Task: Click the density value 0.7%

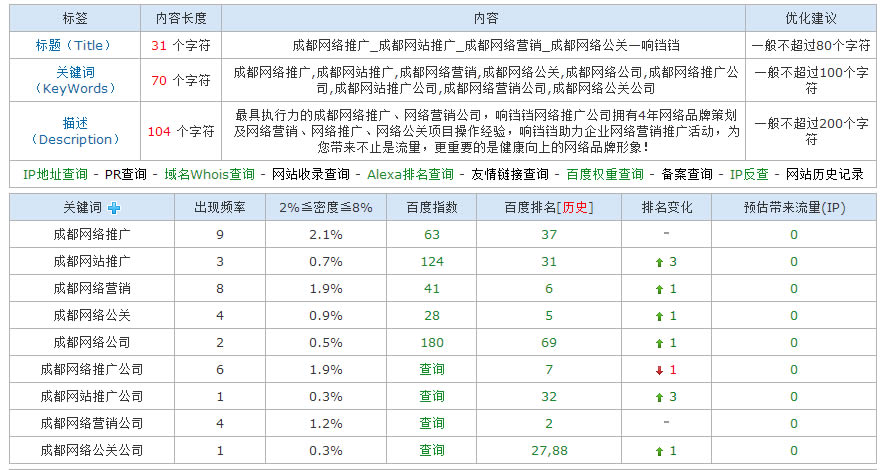Action: (326, 261)
